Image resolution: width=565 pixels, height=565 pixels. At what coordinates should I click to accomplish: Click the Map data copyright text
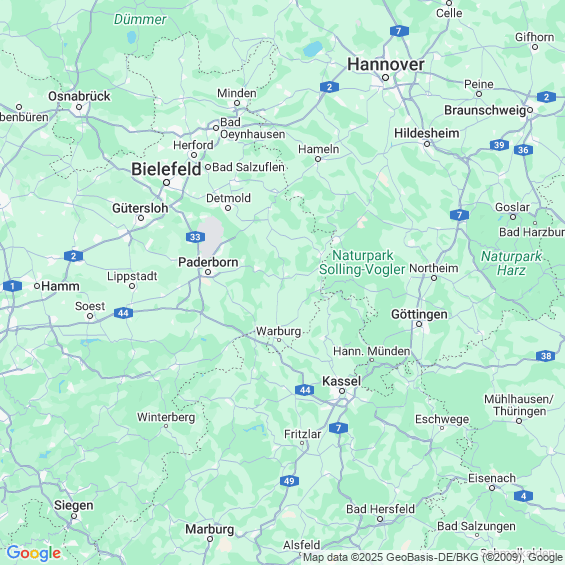[x=432, y=557]
